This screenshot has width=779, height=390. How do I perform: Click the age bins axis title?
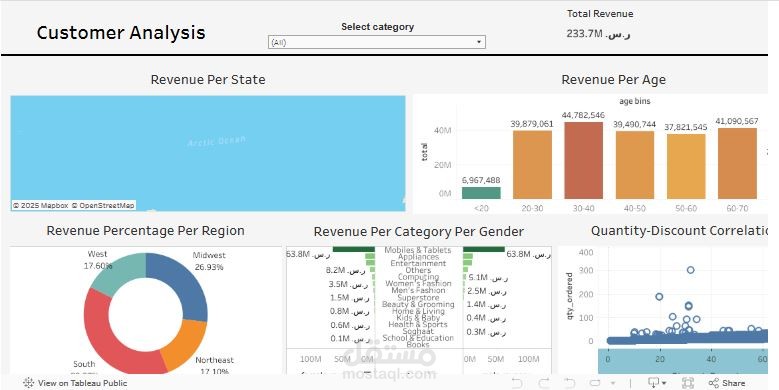point(635,101)
